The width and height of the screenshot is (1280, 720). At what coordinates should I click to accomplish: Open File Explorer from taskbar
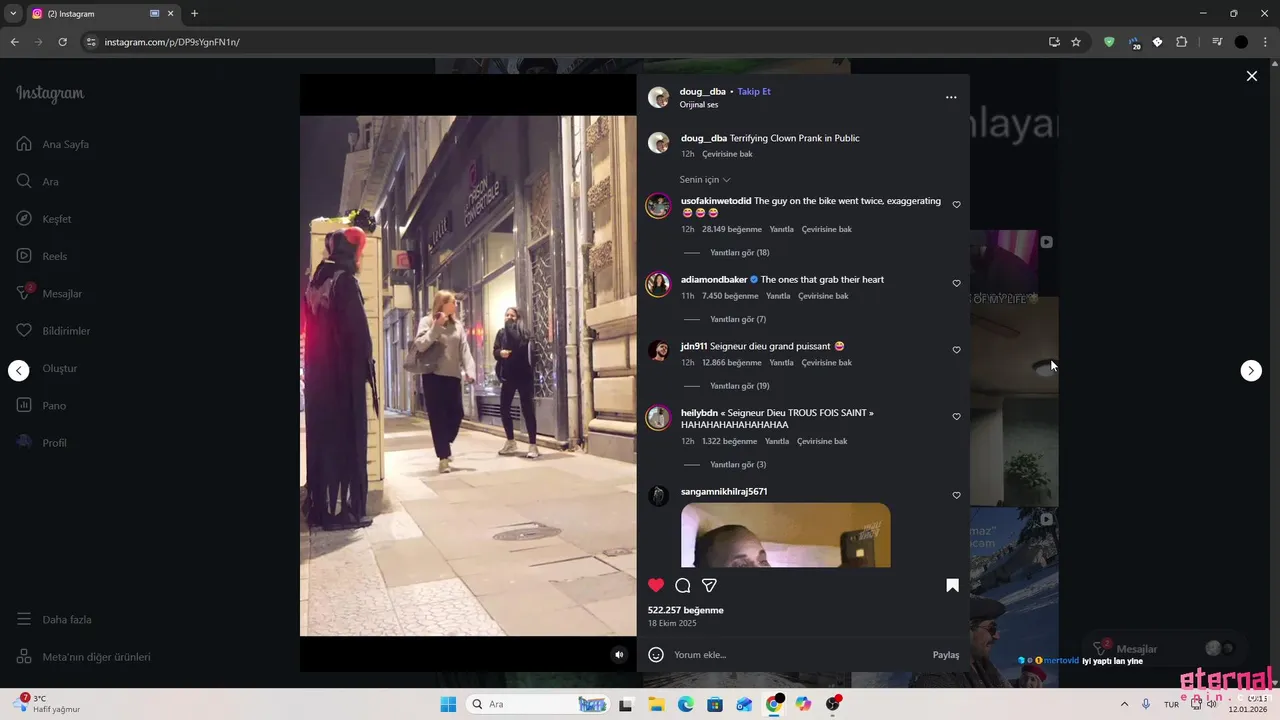click(x=656, y=704)
